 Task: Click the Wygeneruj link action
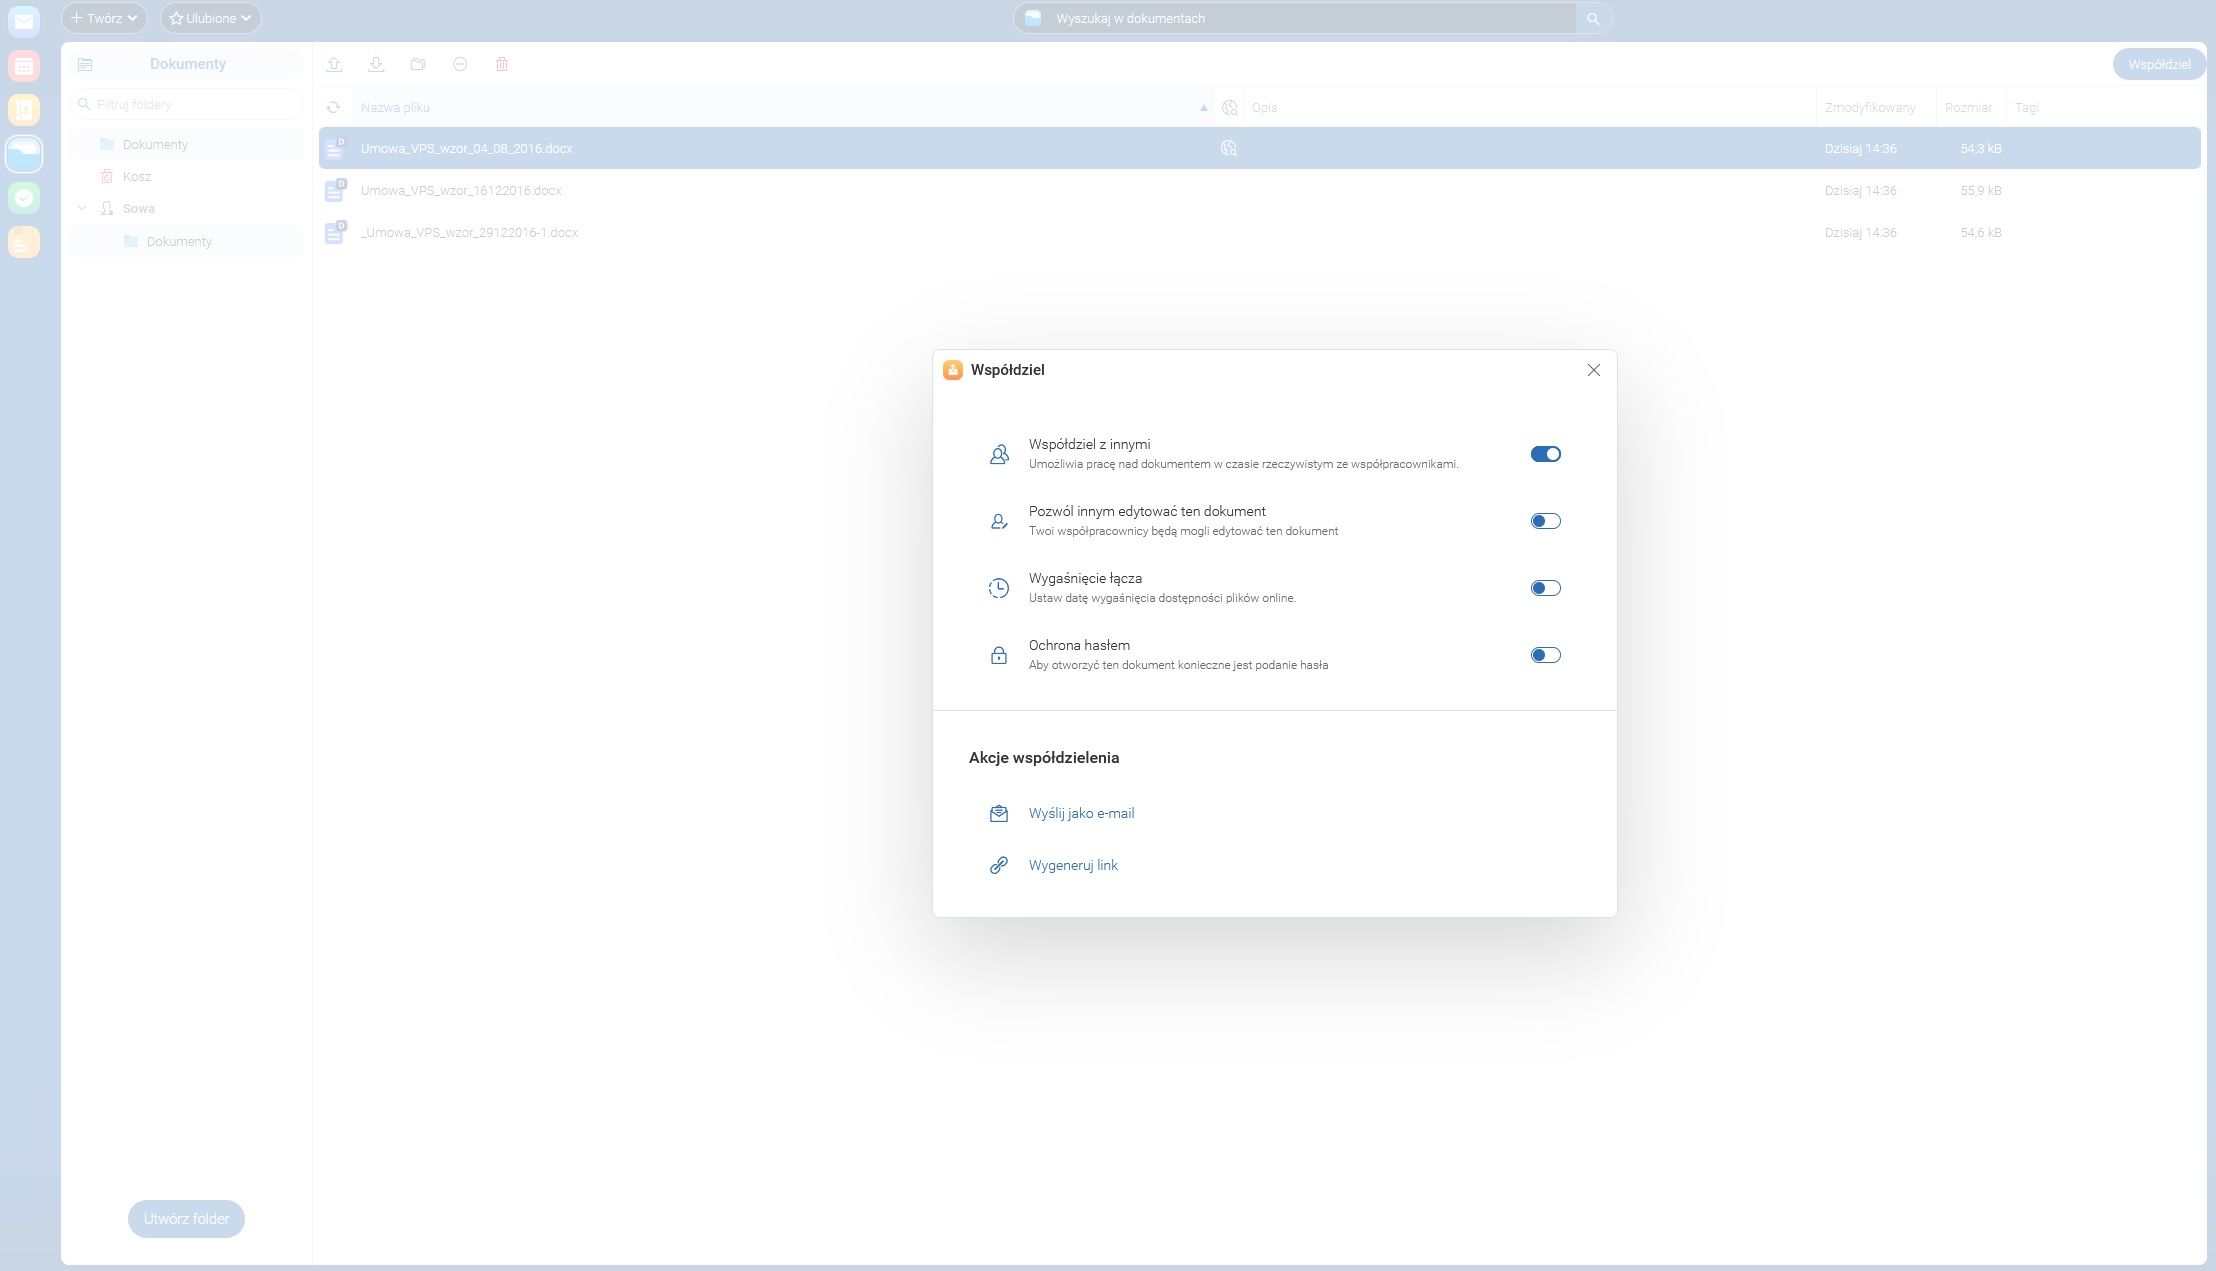tap(1073, 865)
